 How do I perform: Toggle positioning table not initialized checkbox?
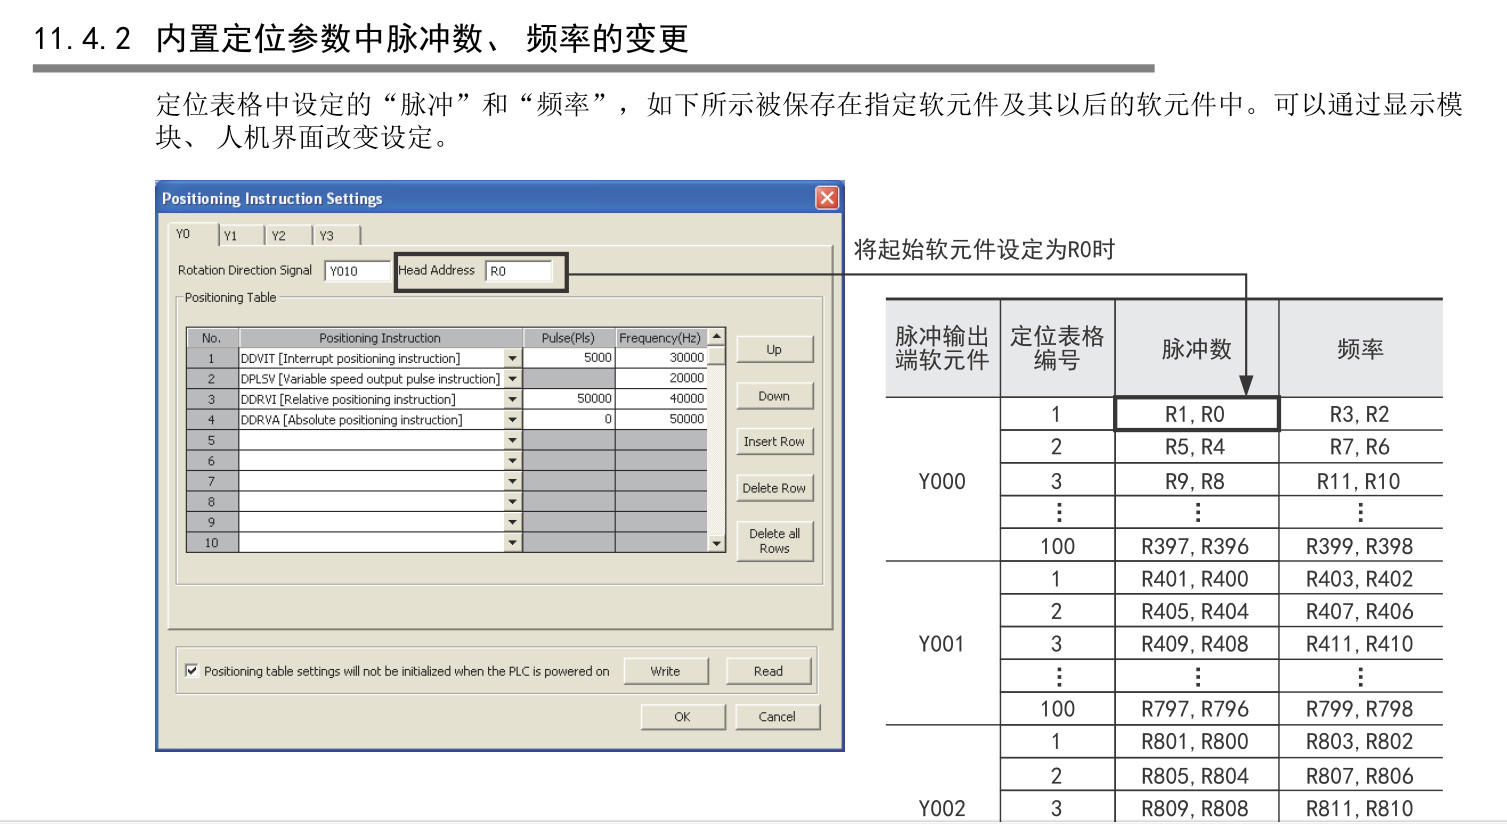pyautogui.click(x=191, y=671)
